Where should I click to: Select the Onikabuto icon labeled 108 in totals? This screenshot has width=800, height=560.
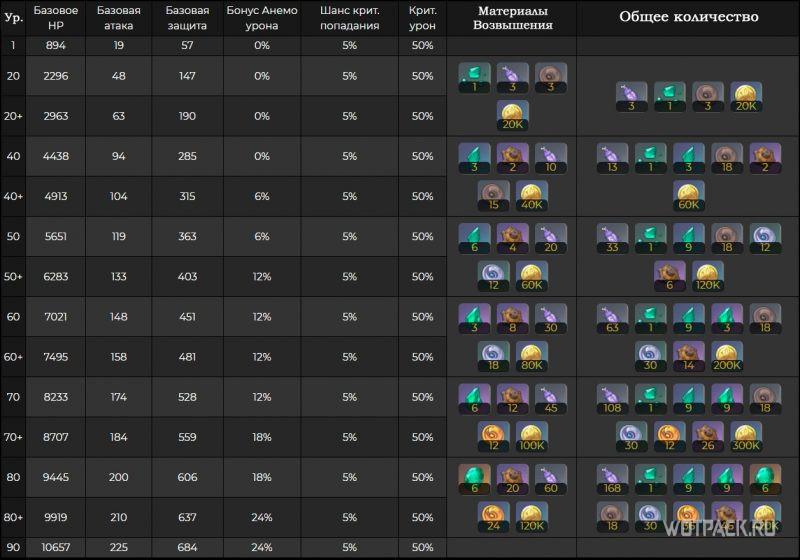tap(612, 399)
